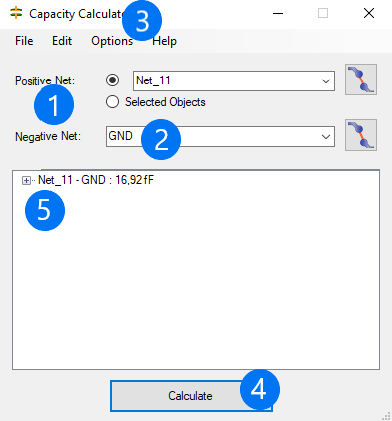Click the blue numbered marker 2
The image size is (392, 421).
point(161,139)
